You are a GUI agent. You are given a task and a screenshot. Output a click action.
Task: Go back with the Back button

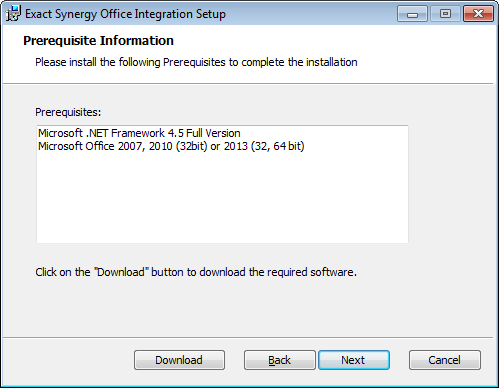click(280, 360)
